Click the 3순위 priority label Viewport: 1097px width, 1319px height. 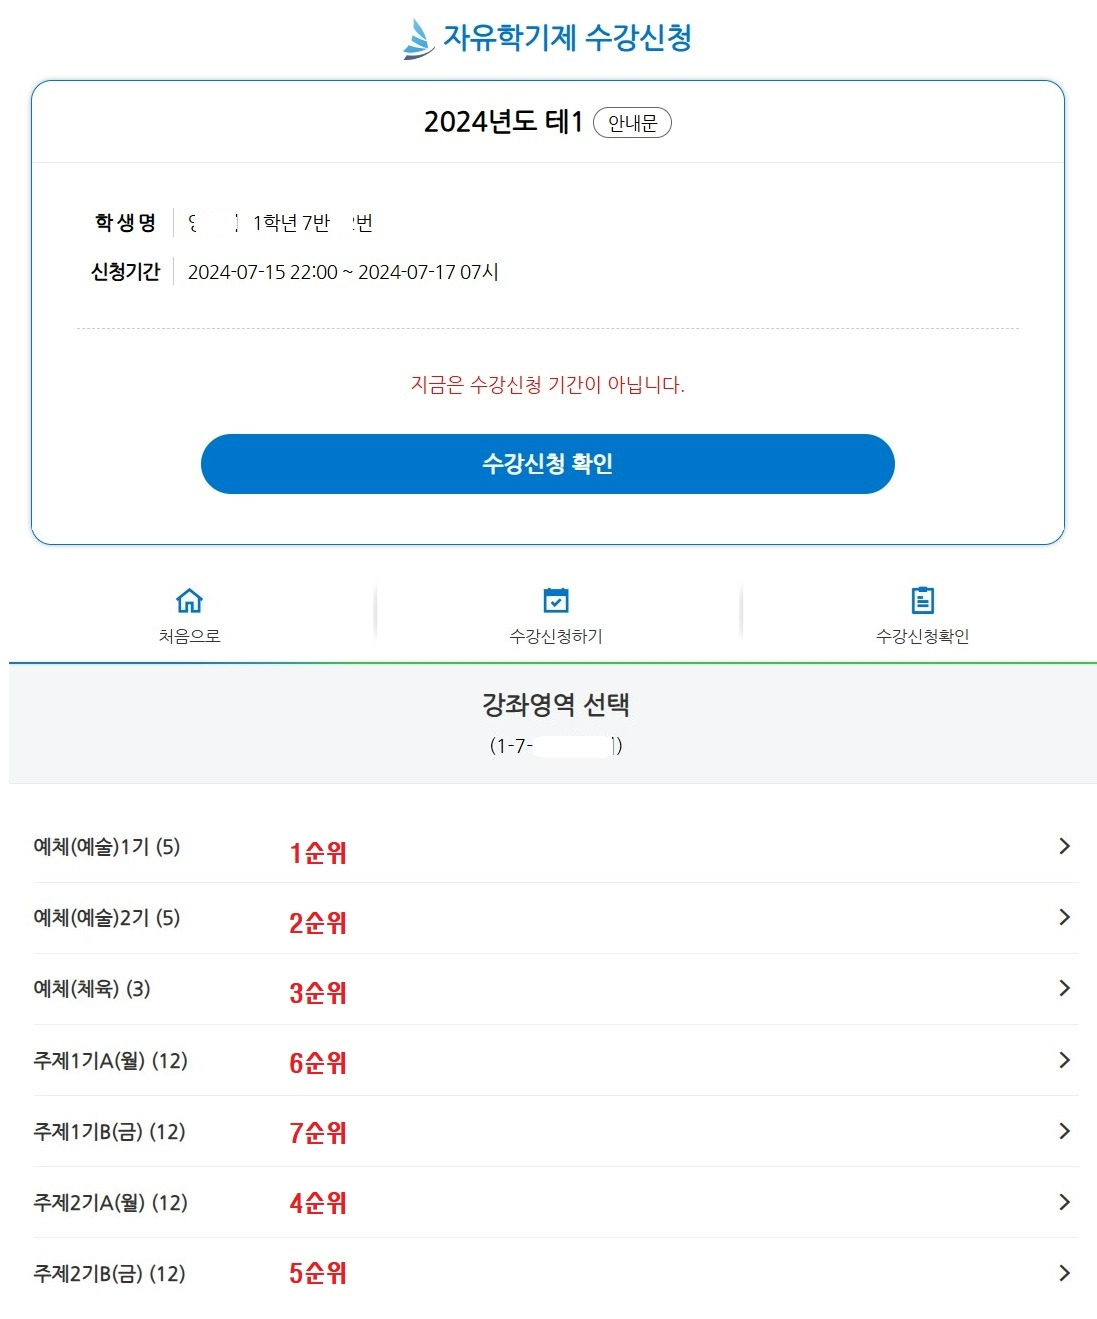point(316,992)
